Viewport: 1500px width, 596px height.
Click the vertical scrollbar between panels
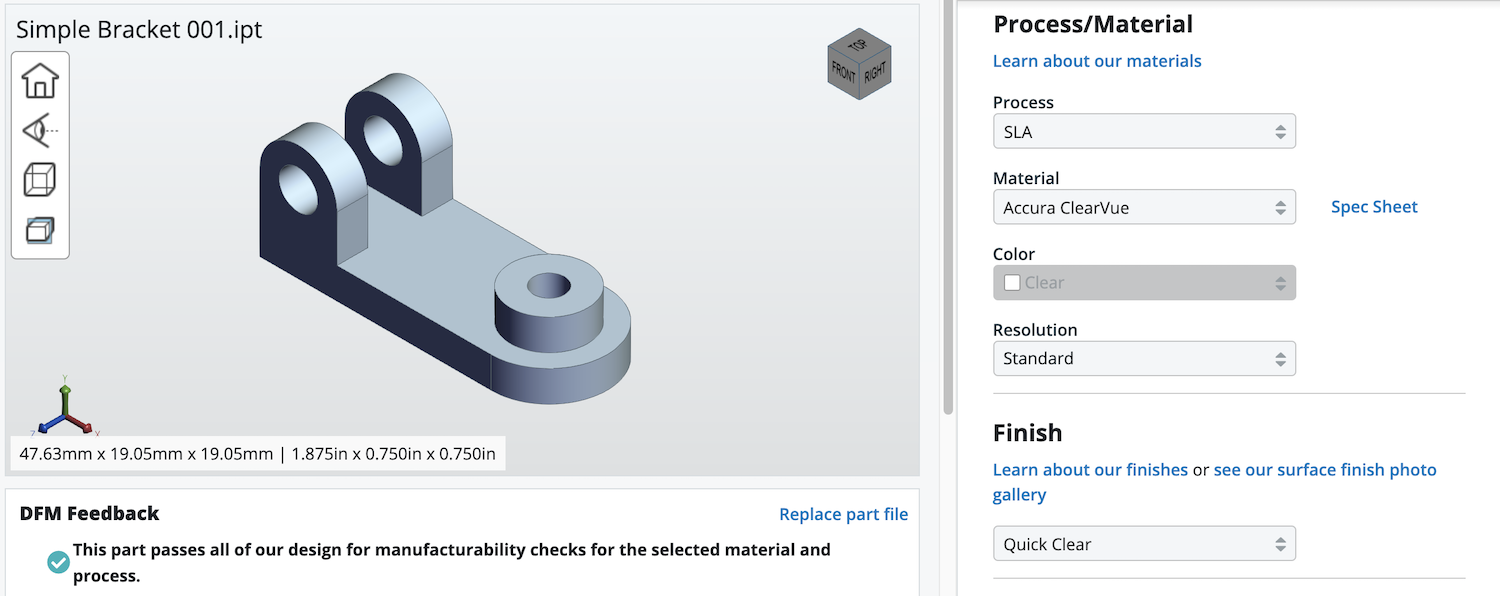(948, 200)
